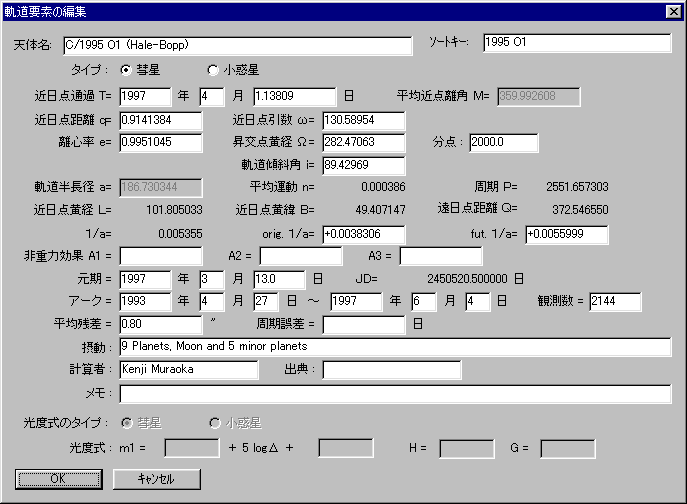Close the 軌道要素の編集 dialog

coord(673,11)
